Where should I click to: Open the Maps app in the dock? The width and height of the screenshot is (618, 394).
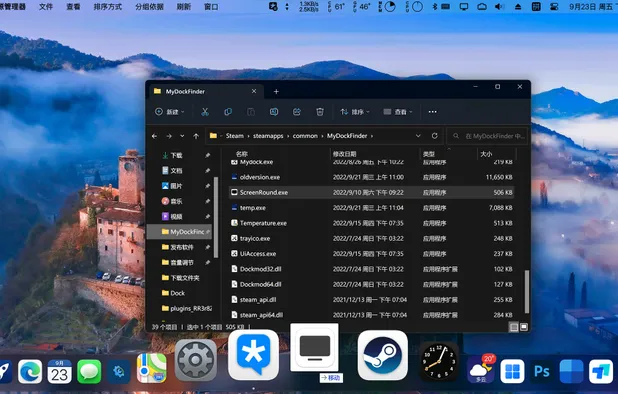(152, 368)
